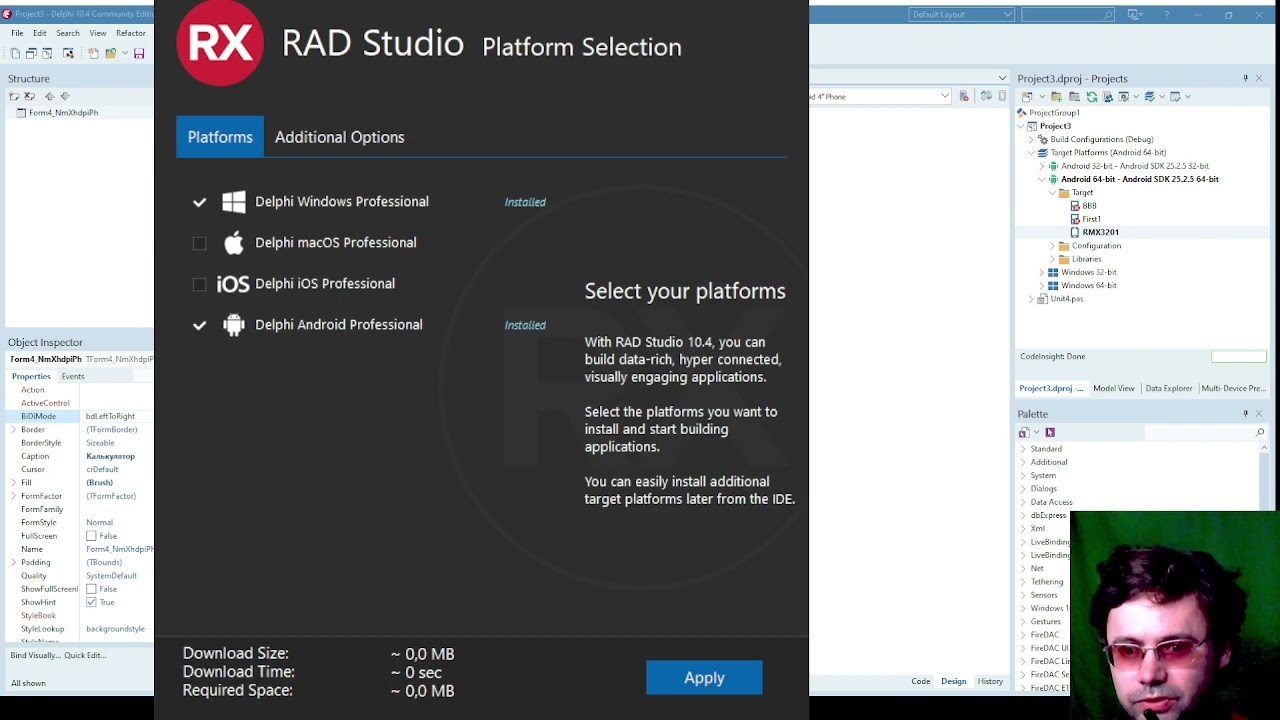Select Form4_NmXhdpiPh in Structure tree

pos(63,113)
